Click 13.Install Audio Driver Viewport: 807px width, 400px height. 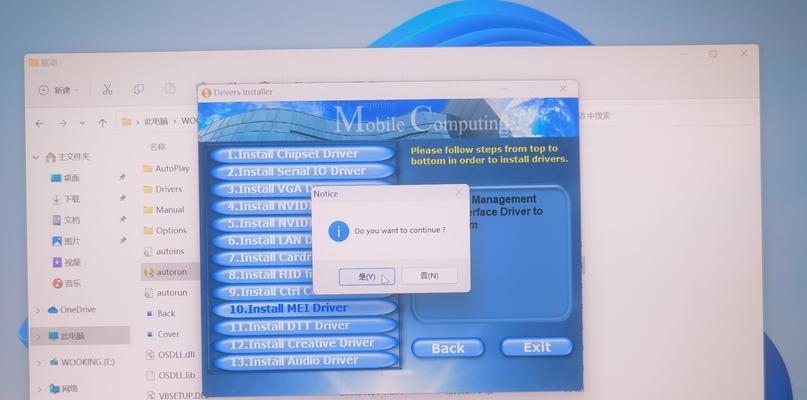(x=306, y=361)
